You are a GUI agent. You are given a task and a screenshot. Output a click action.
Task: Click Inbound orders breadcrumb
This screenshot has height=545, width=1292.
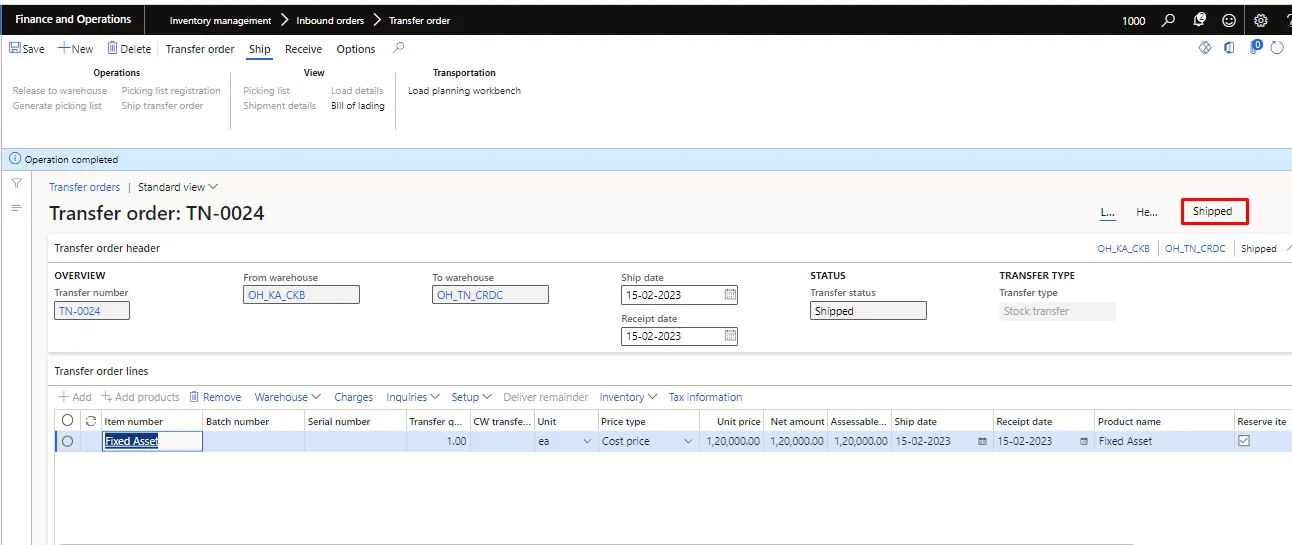(x=330, y=21)
